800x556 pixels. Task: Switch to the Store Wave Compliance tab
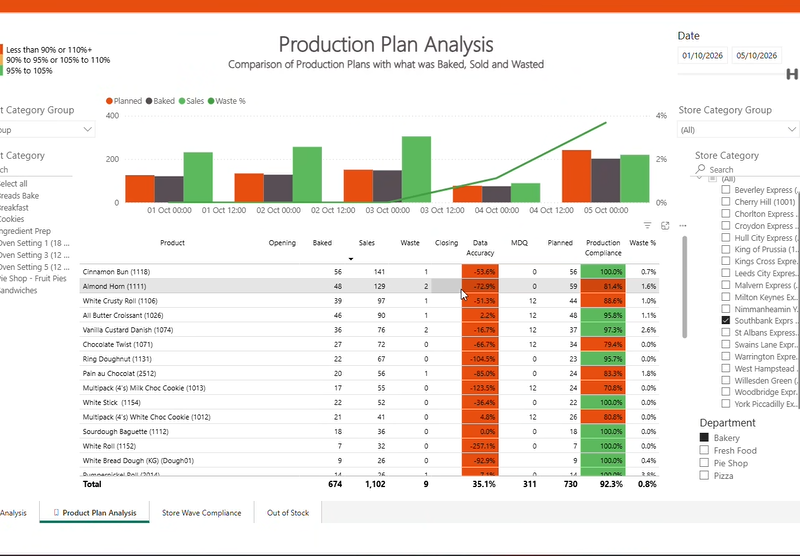(202, 513)
